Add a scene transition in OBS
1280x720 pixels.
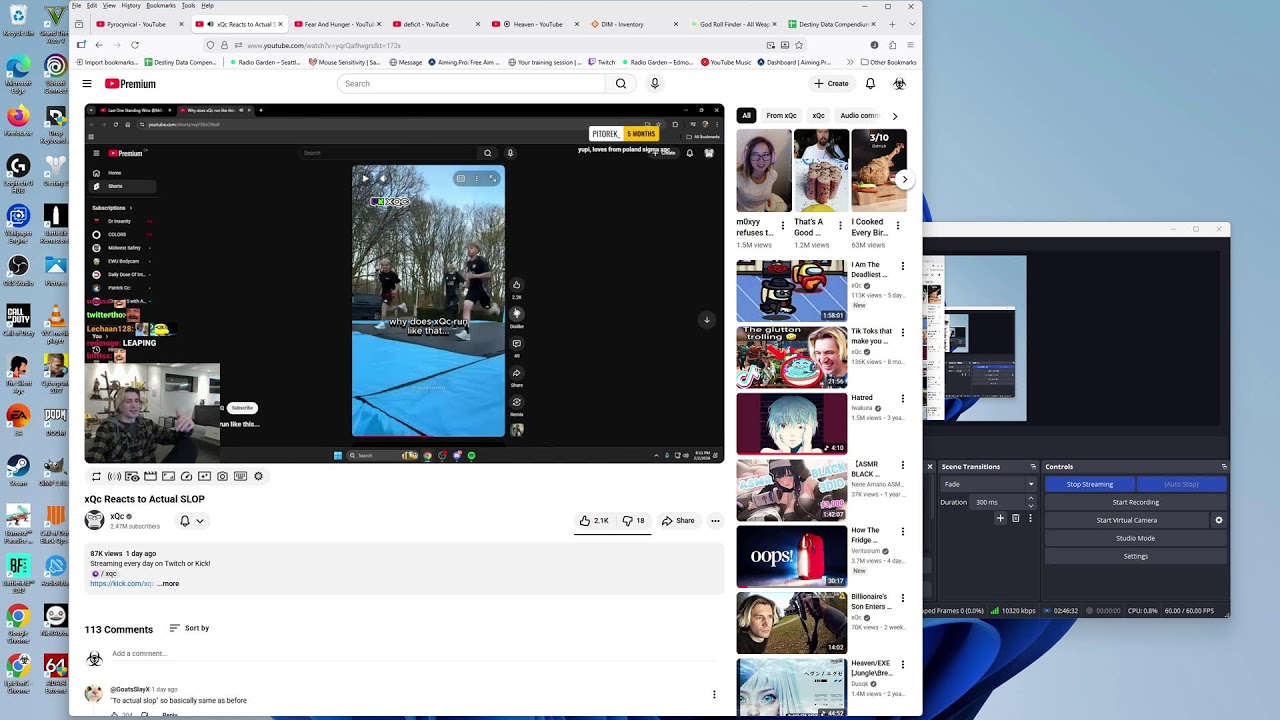point(1000,519)
